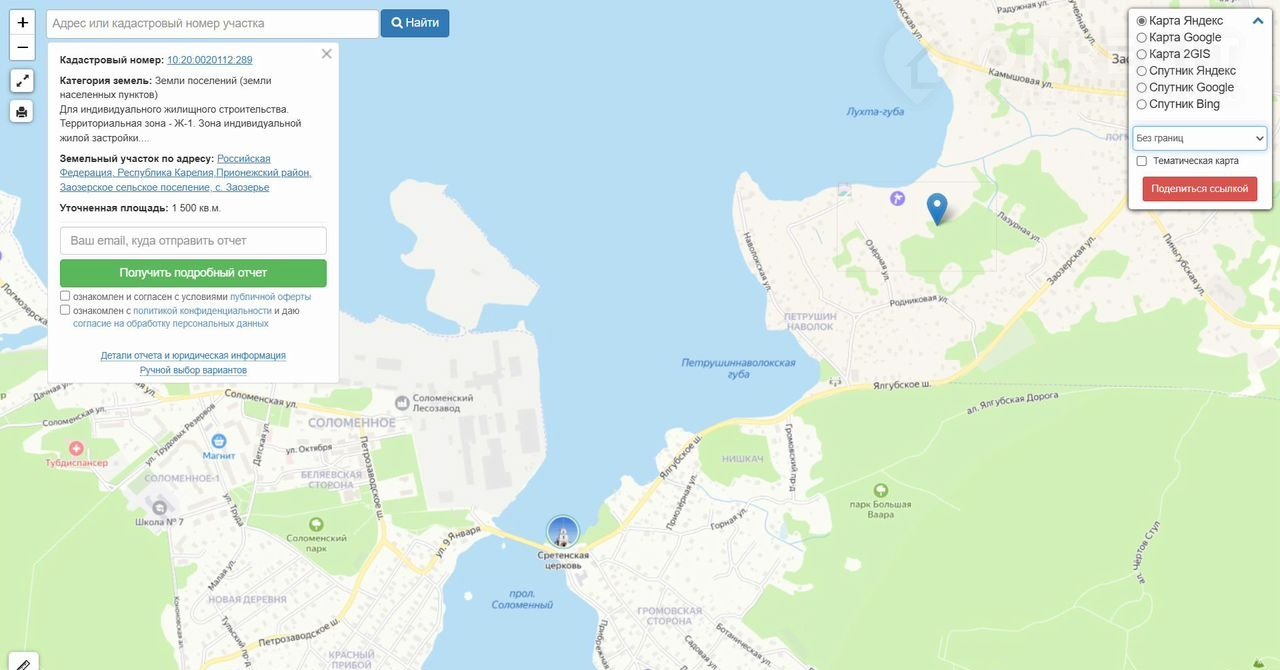Click the Сретенская церковь map icon
This screenshot has height=670, width=1280.
(563, 532)
